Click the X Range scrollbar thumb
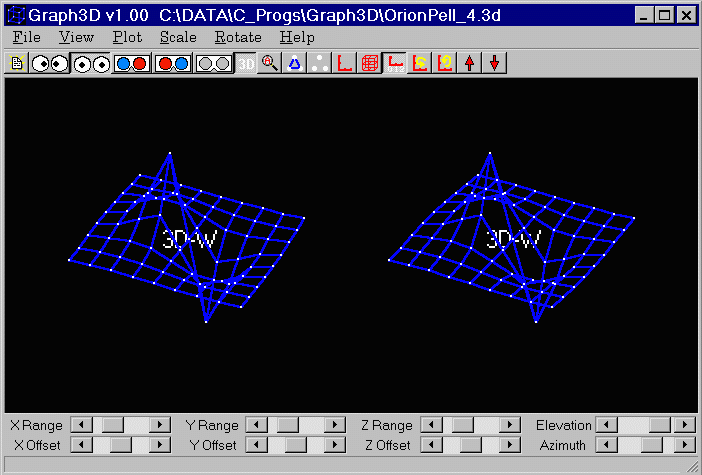 [x=112, y=424]
